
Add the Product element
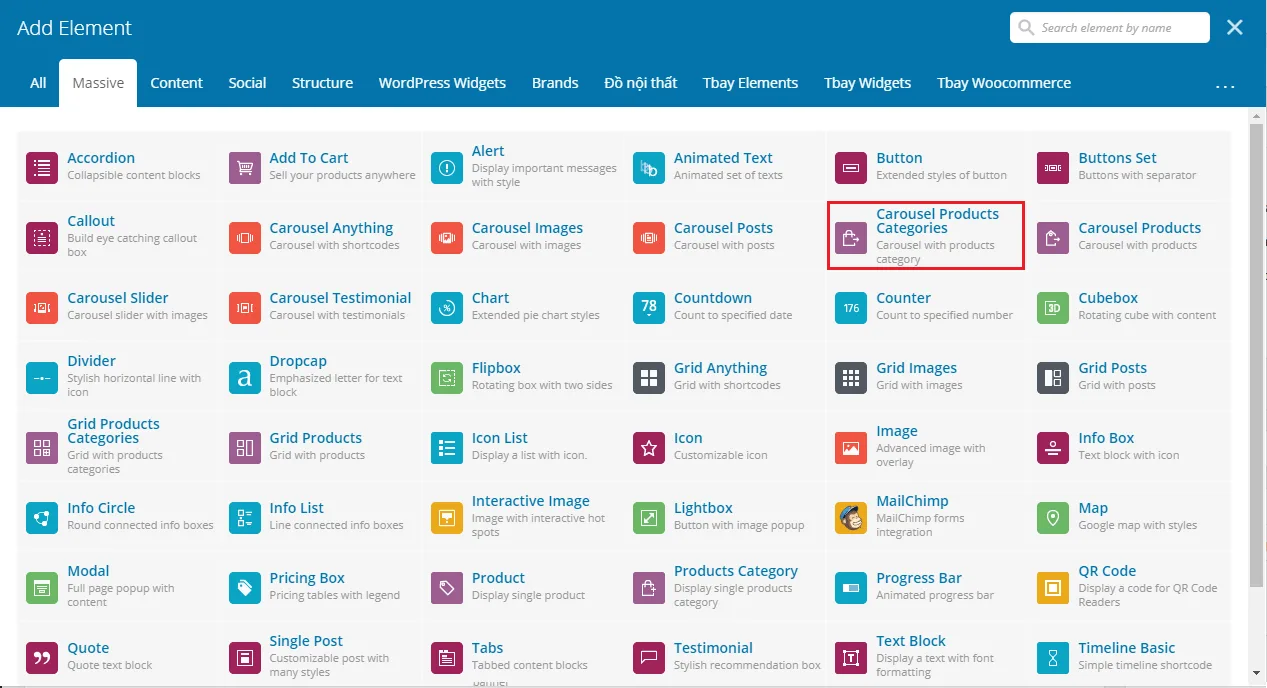pyautogui.click(x=523, y=586)
